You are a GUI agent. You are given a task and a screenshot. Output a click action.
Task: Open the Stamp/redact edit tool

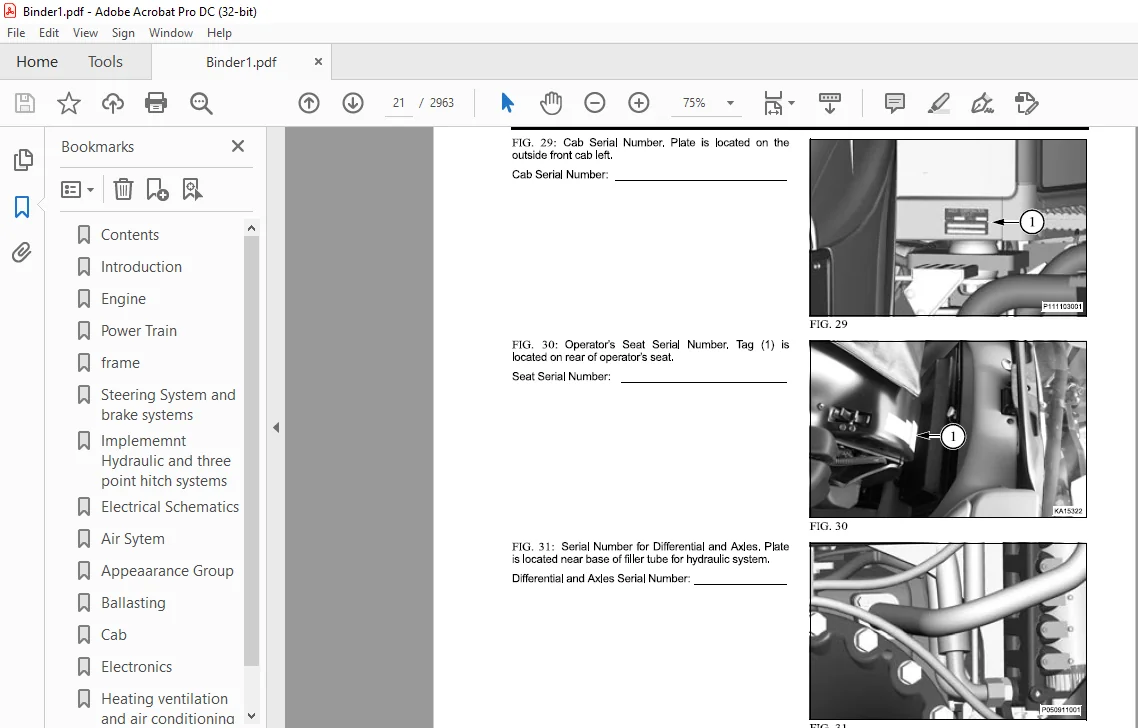pyautogui.click(x=1026, y=103)
